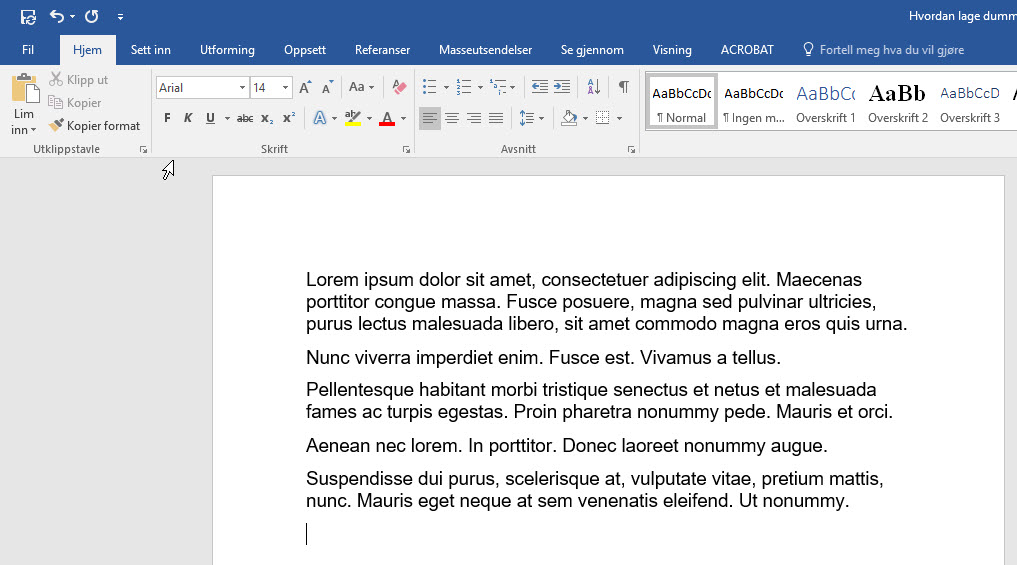
Task: Increase font size with the grow icon
Action: pos(306,88)
